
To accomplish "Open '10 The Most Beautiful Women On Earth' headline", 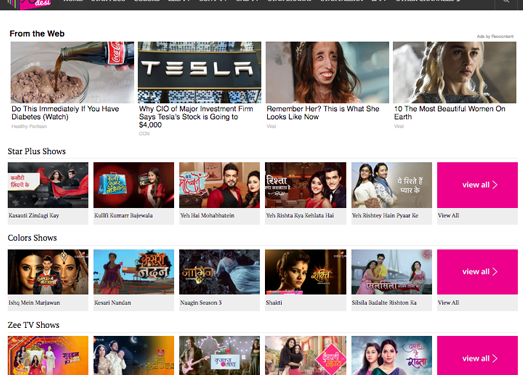I will pos(450,113).
